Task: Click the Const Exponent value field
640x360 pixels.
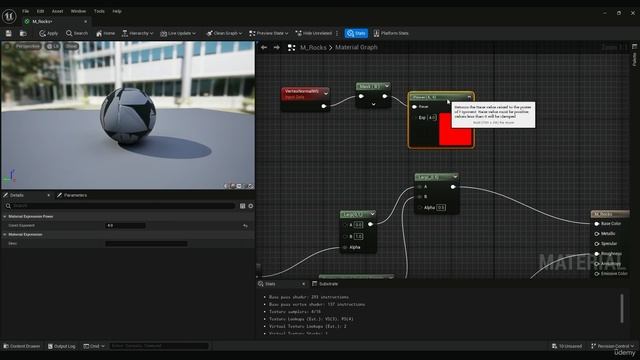Action: click(x=125, y=225)
